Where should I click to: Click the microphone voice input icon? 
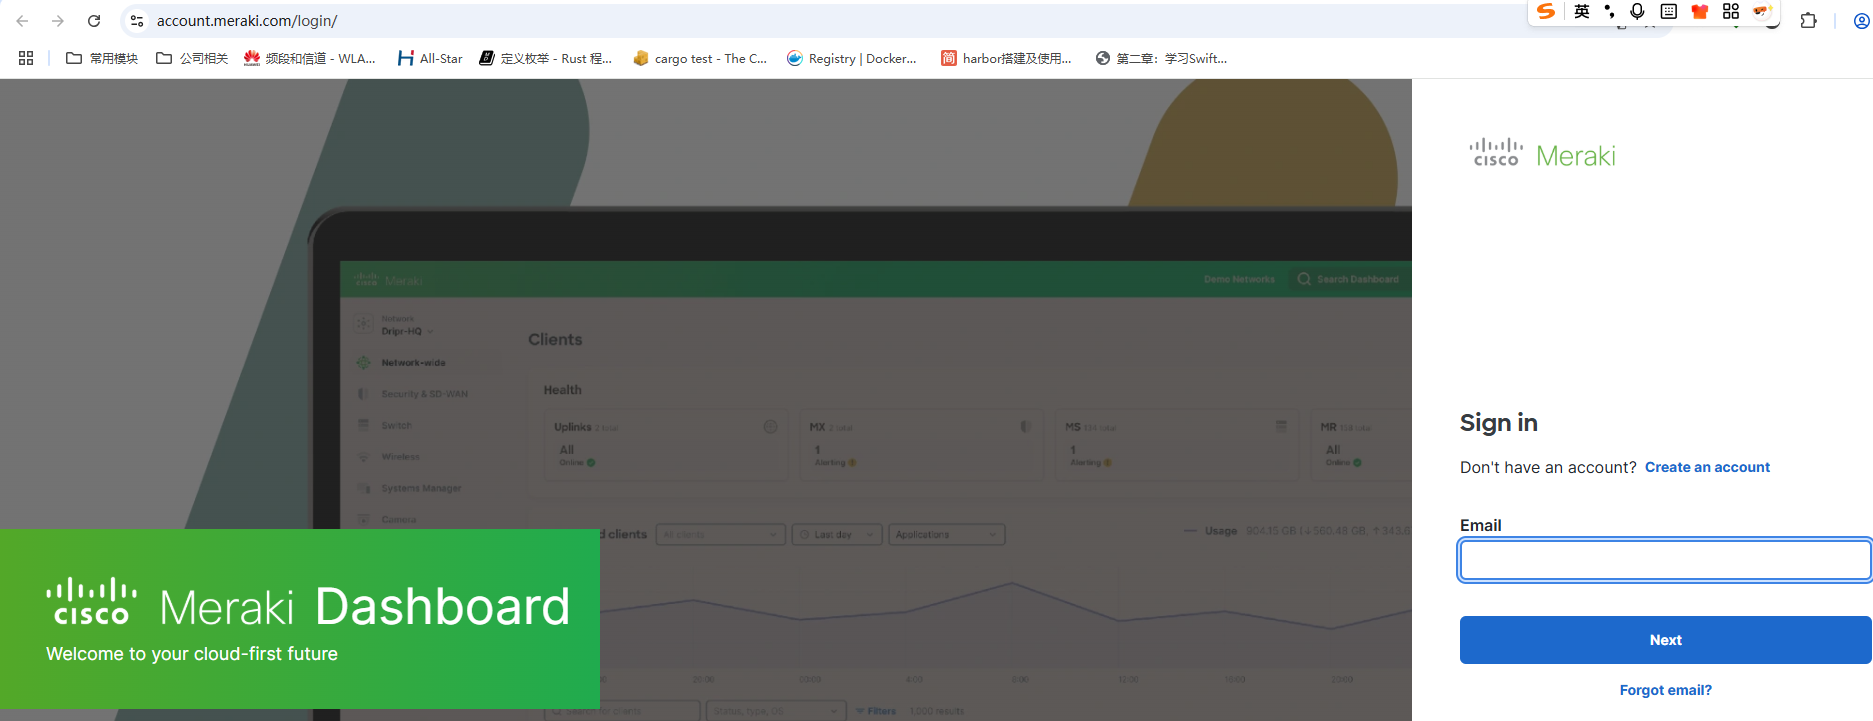[x=1637, y=11]
